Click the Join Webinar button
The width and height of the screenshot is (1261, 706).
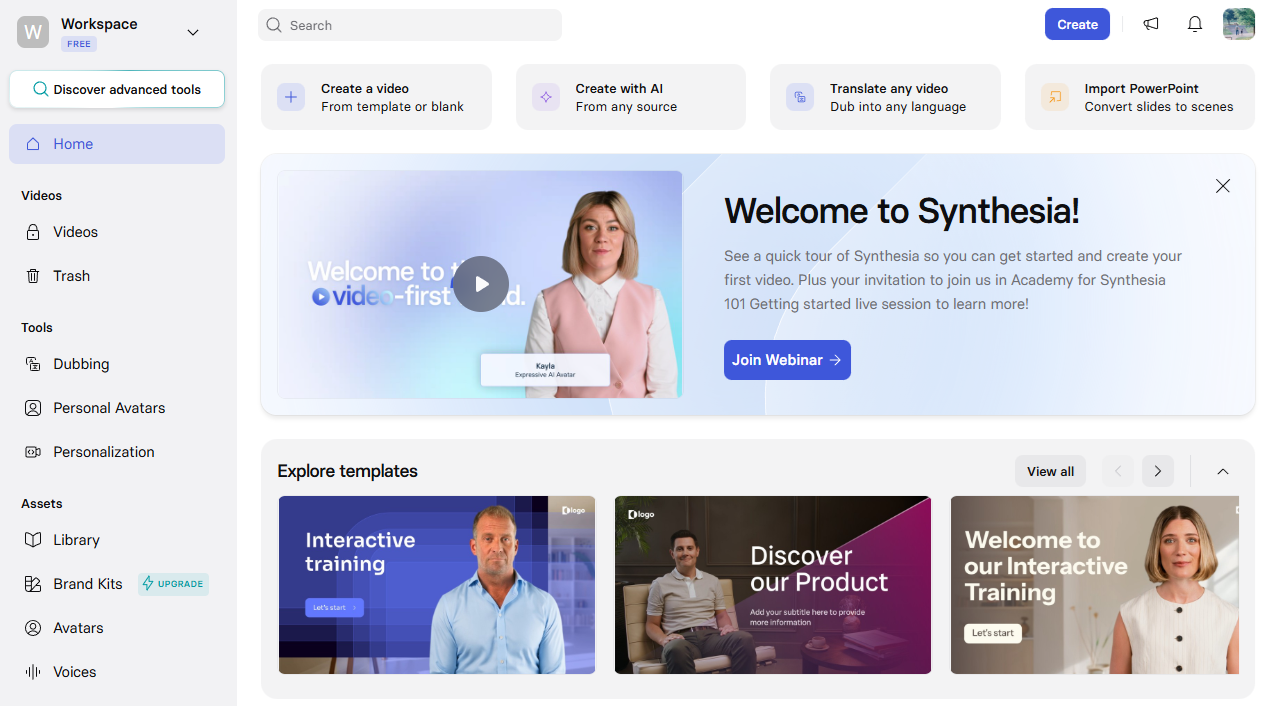(787, 360)
